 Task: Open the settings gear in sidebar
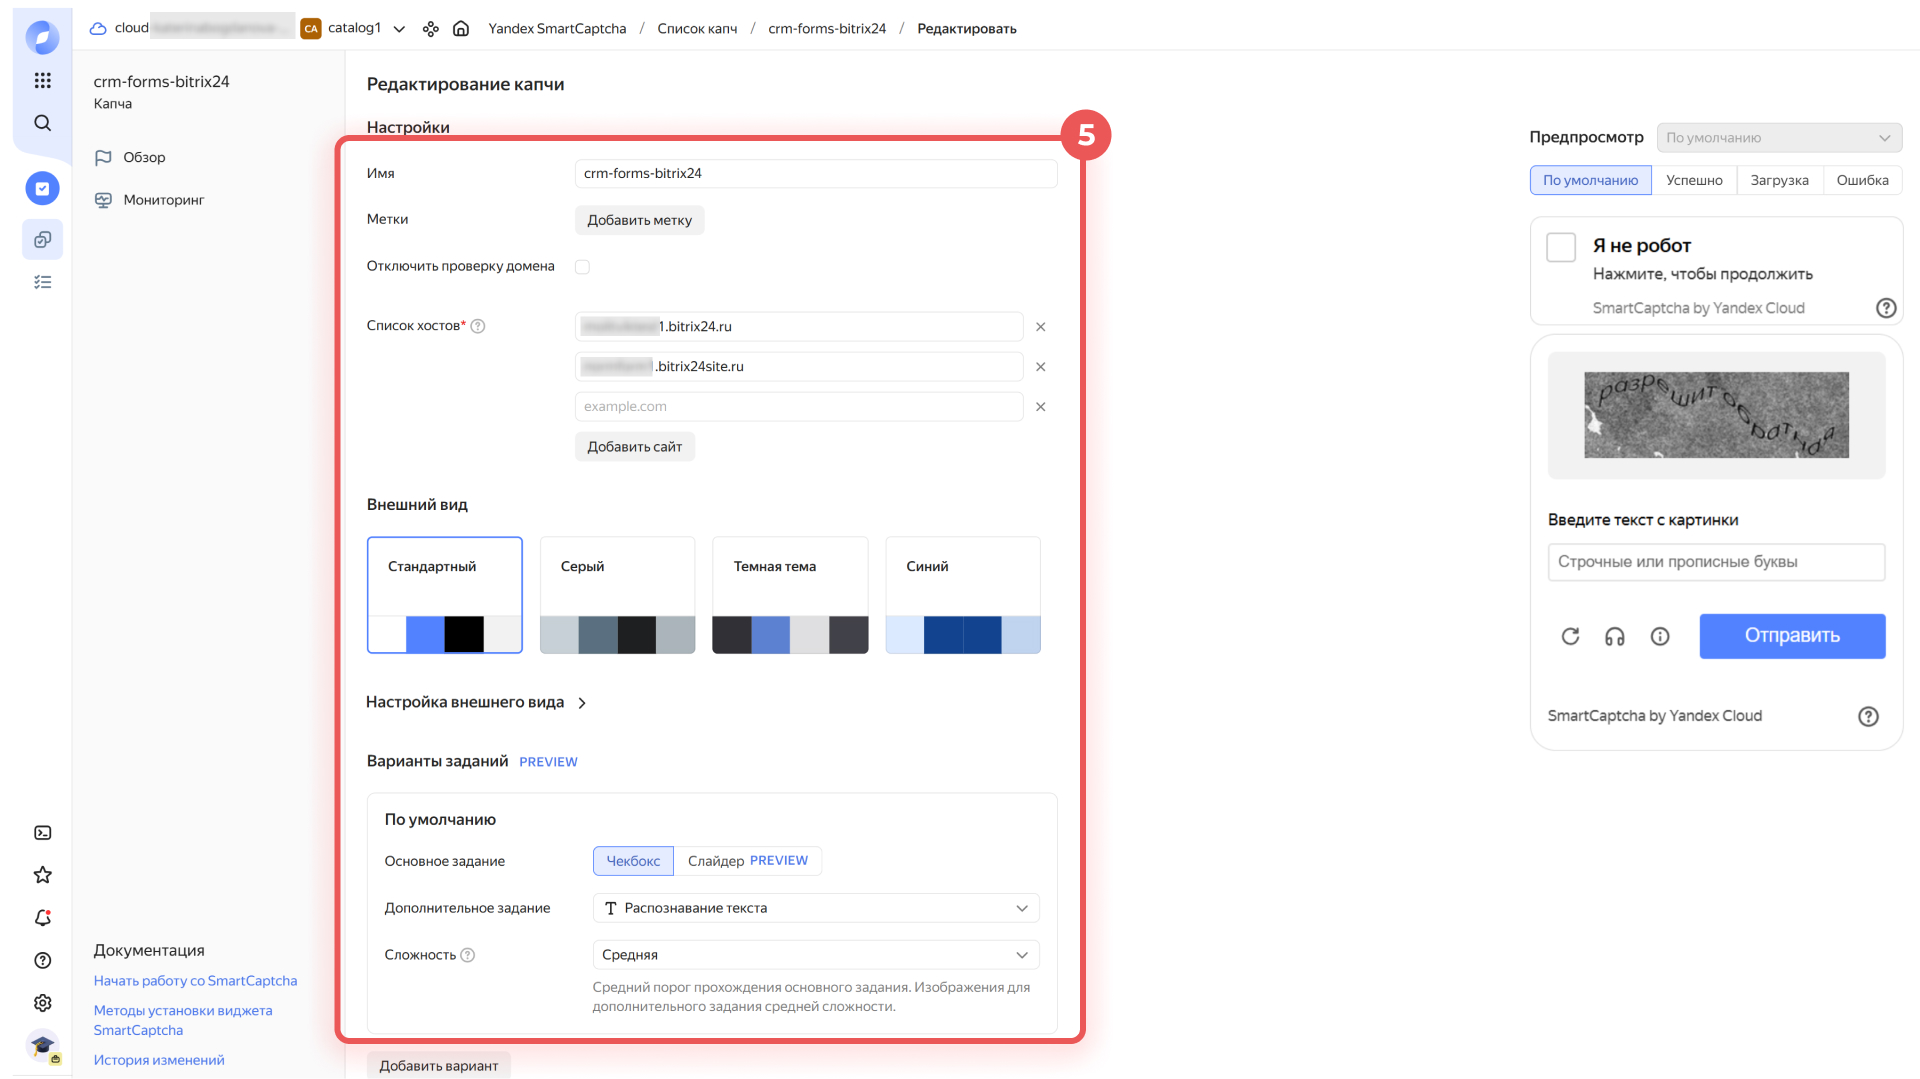pyautogui.click(x=42, y=1002)
